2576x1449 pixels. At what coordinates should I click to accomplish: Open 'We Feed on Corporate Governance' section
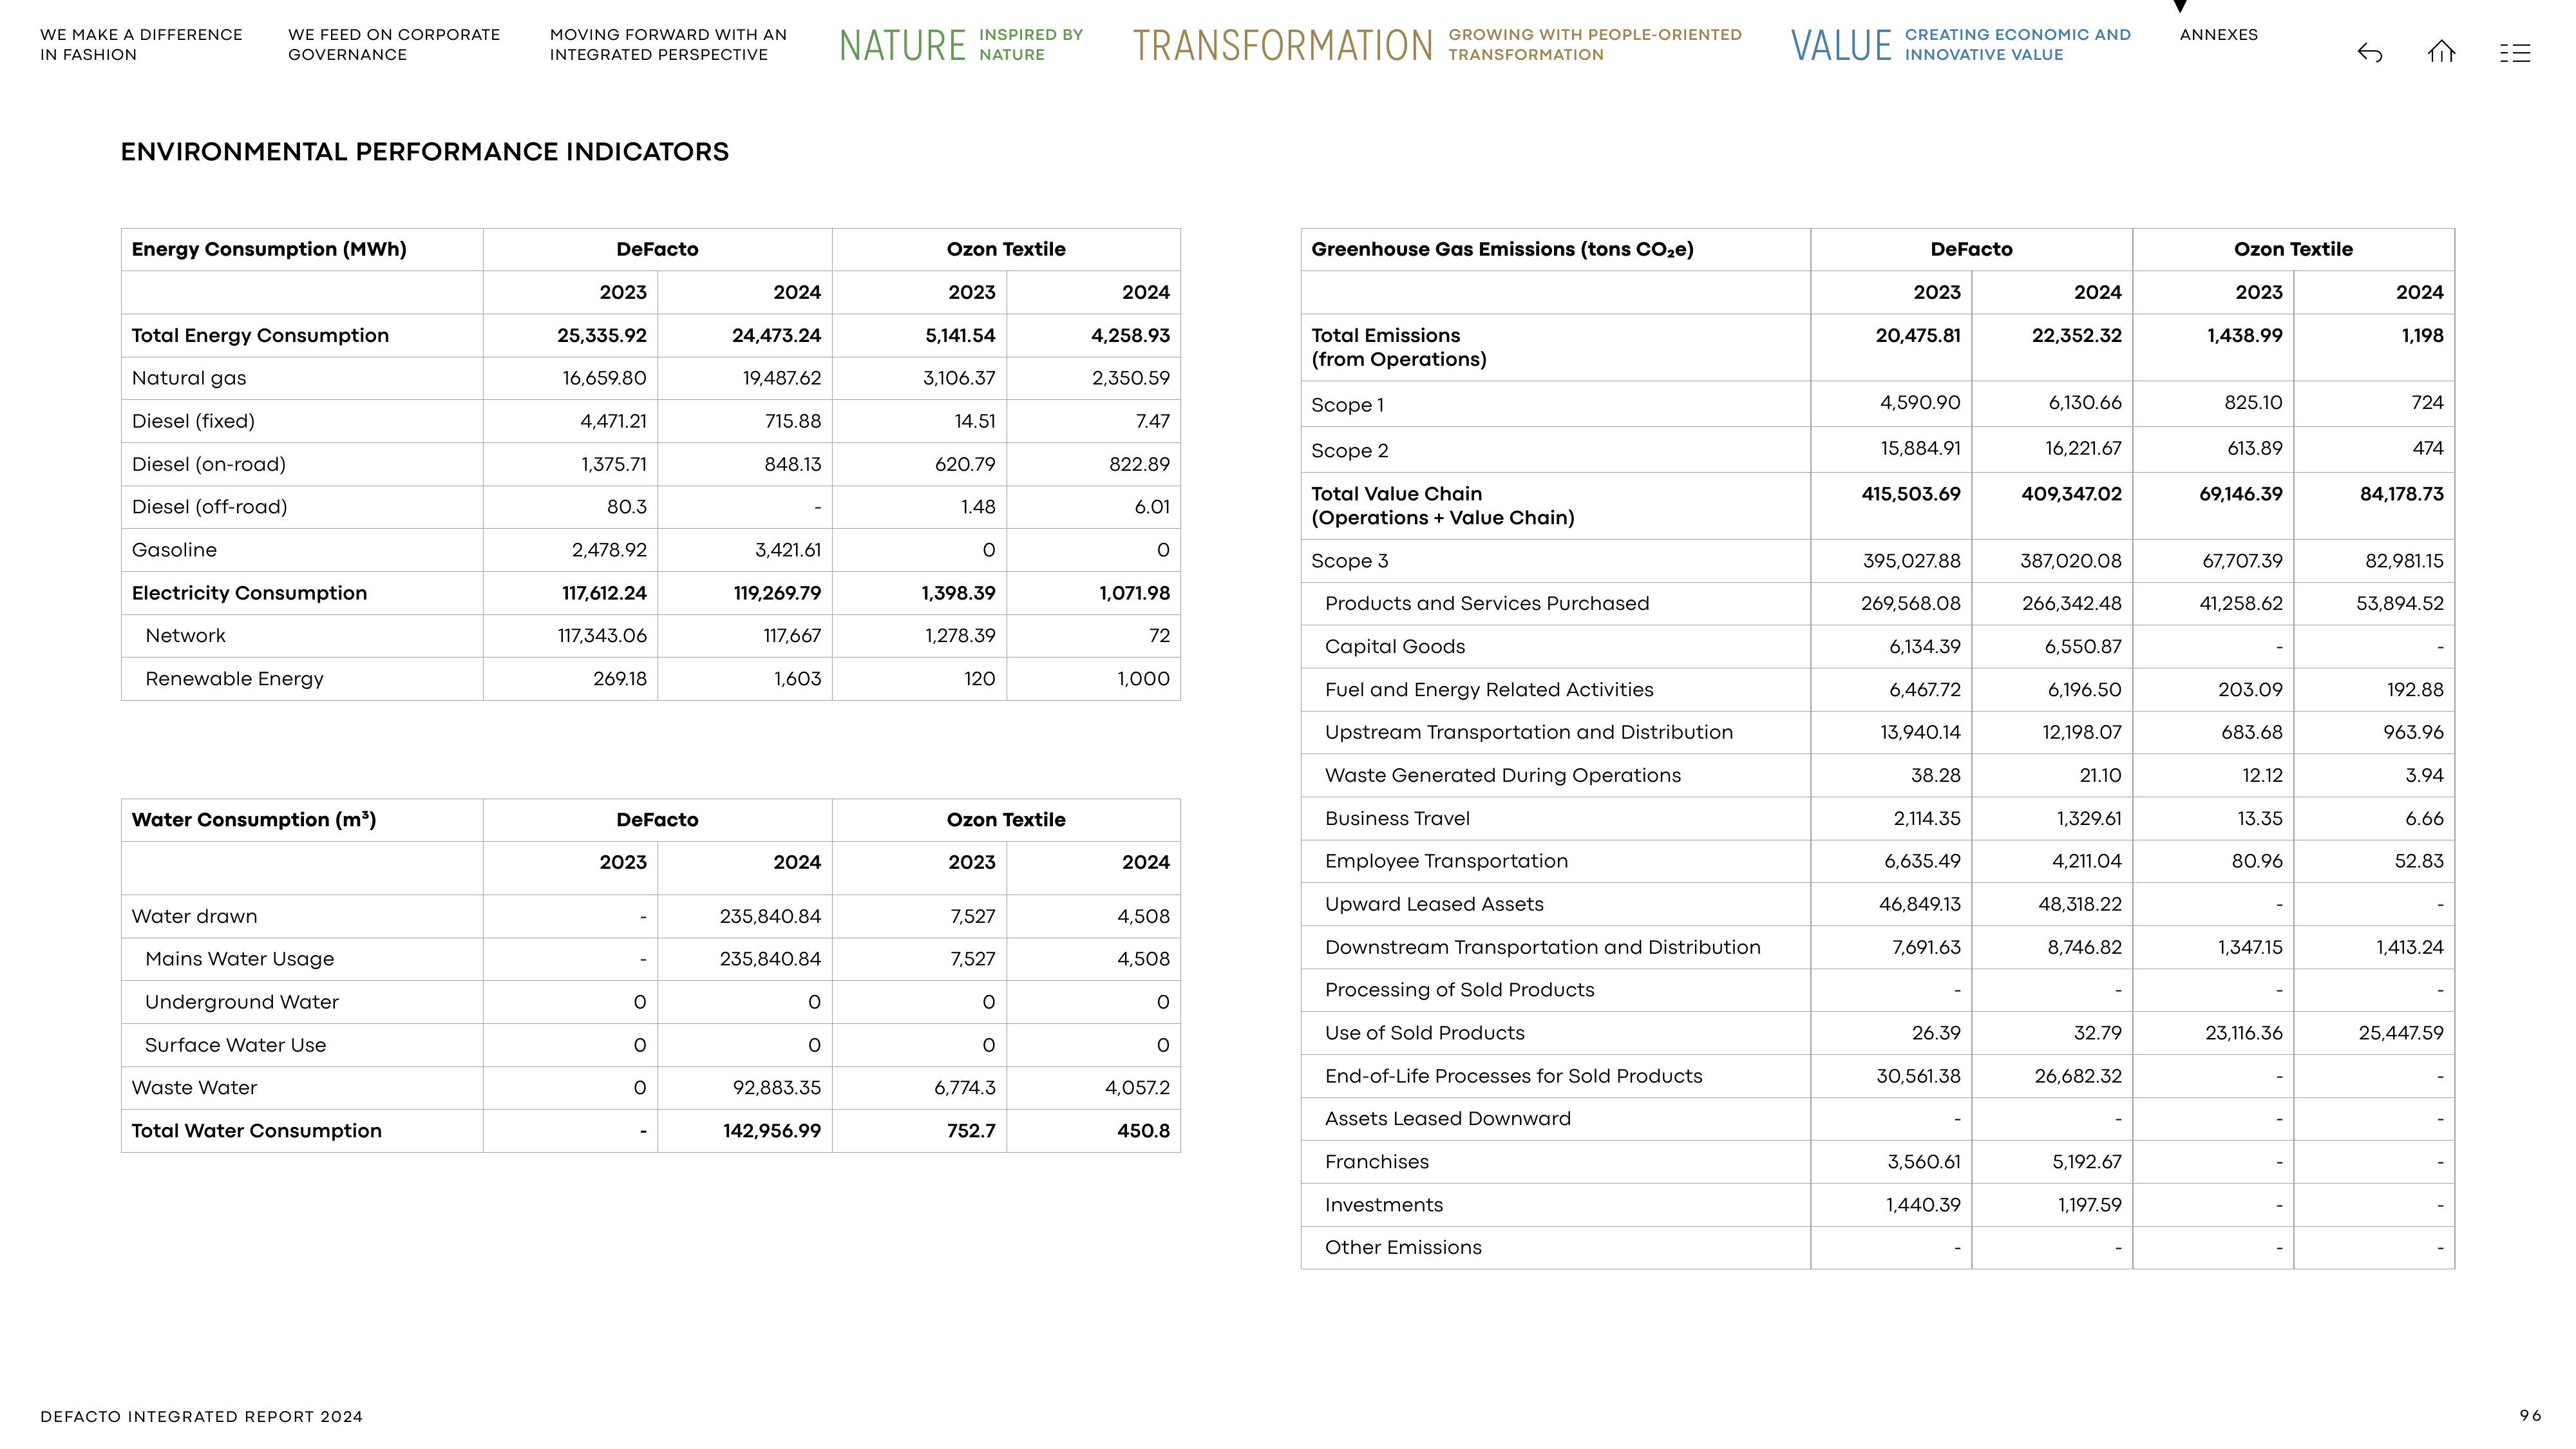pyautogui.click(x=394, y=45)
